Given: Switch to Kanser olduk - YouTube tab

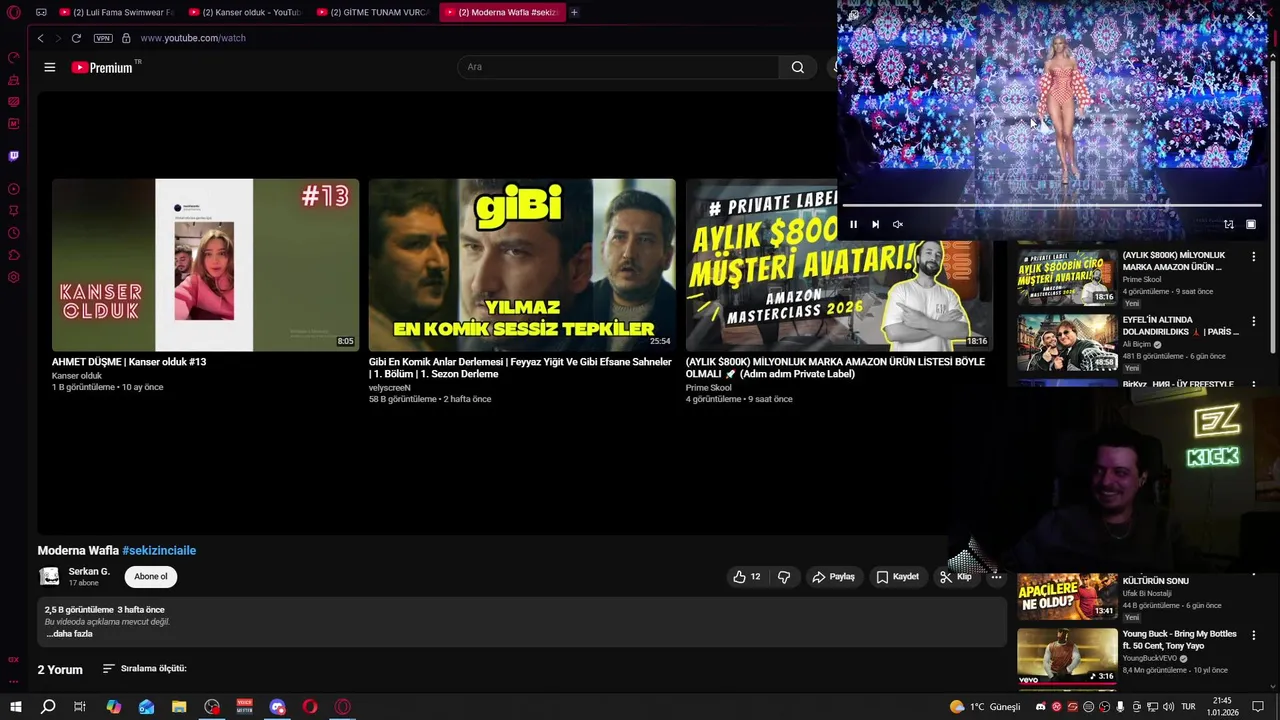Looking at the screenshot, I should 245,12.
